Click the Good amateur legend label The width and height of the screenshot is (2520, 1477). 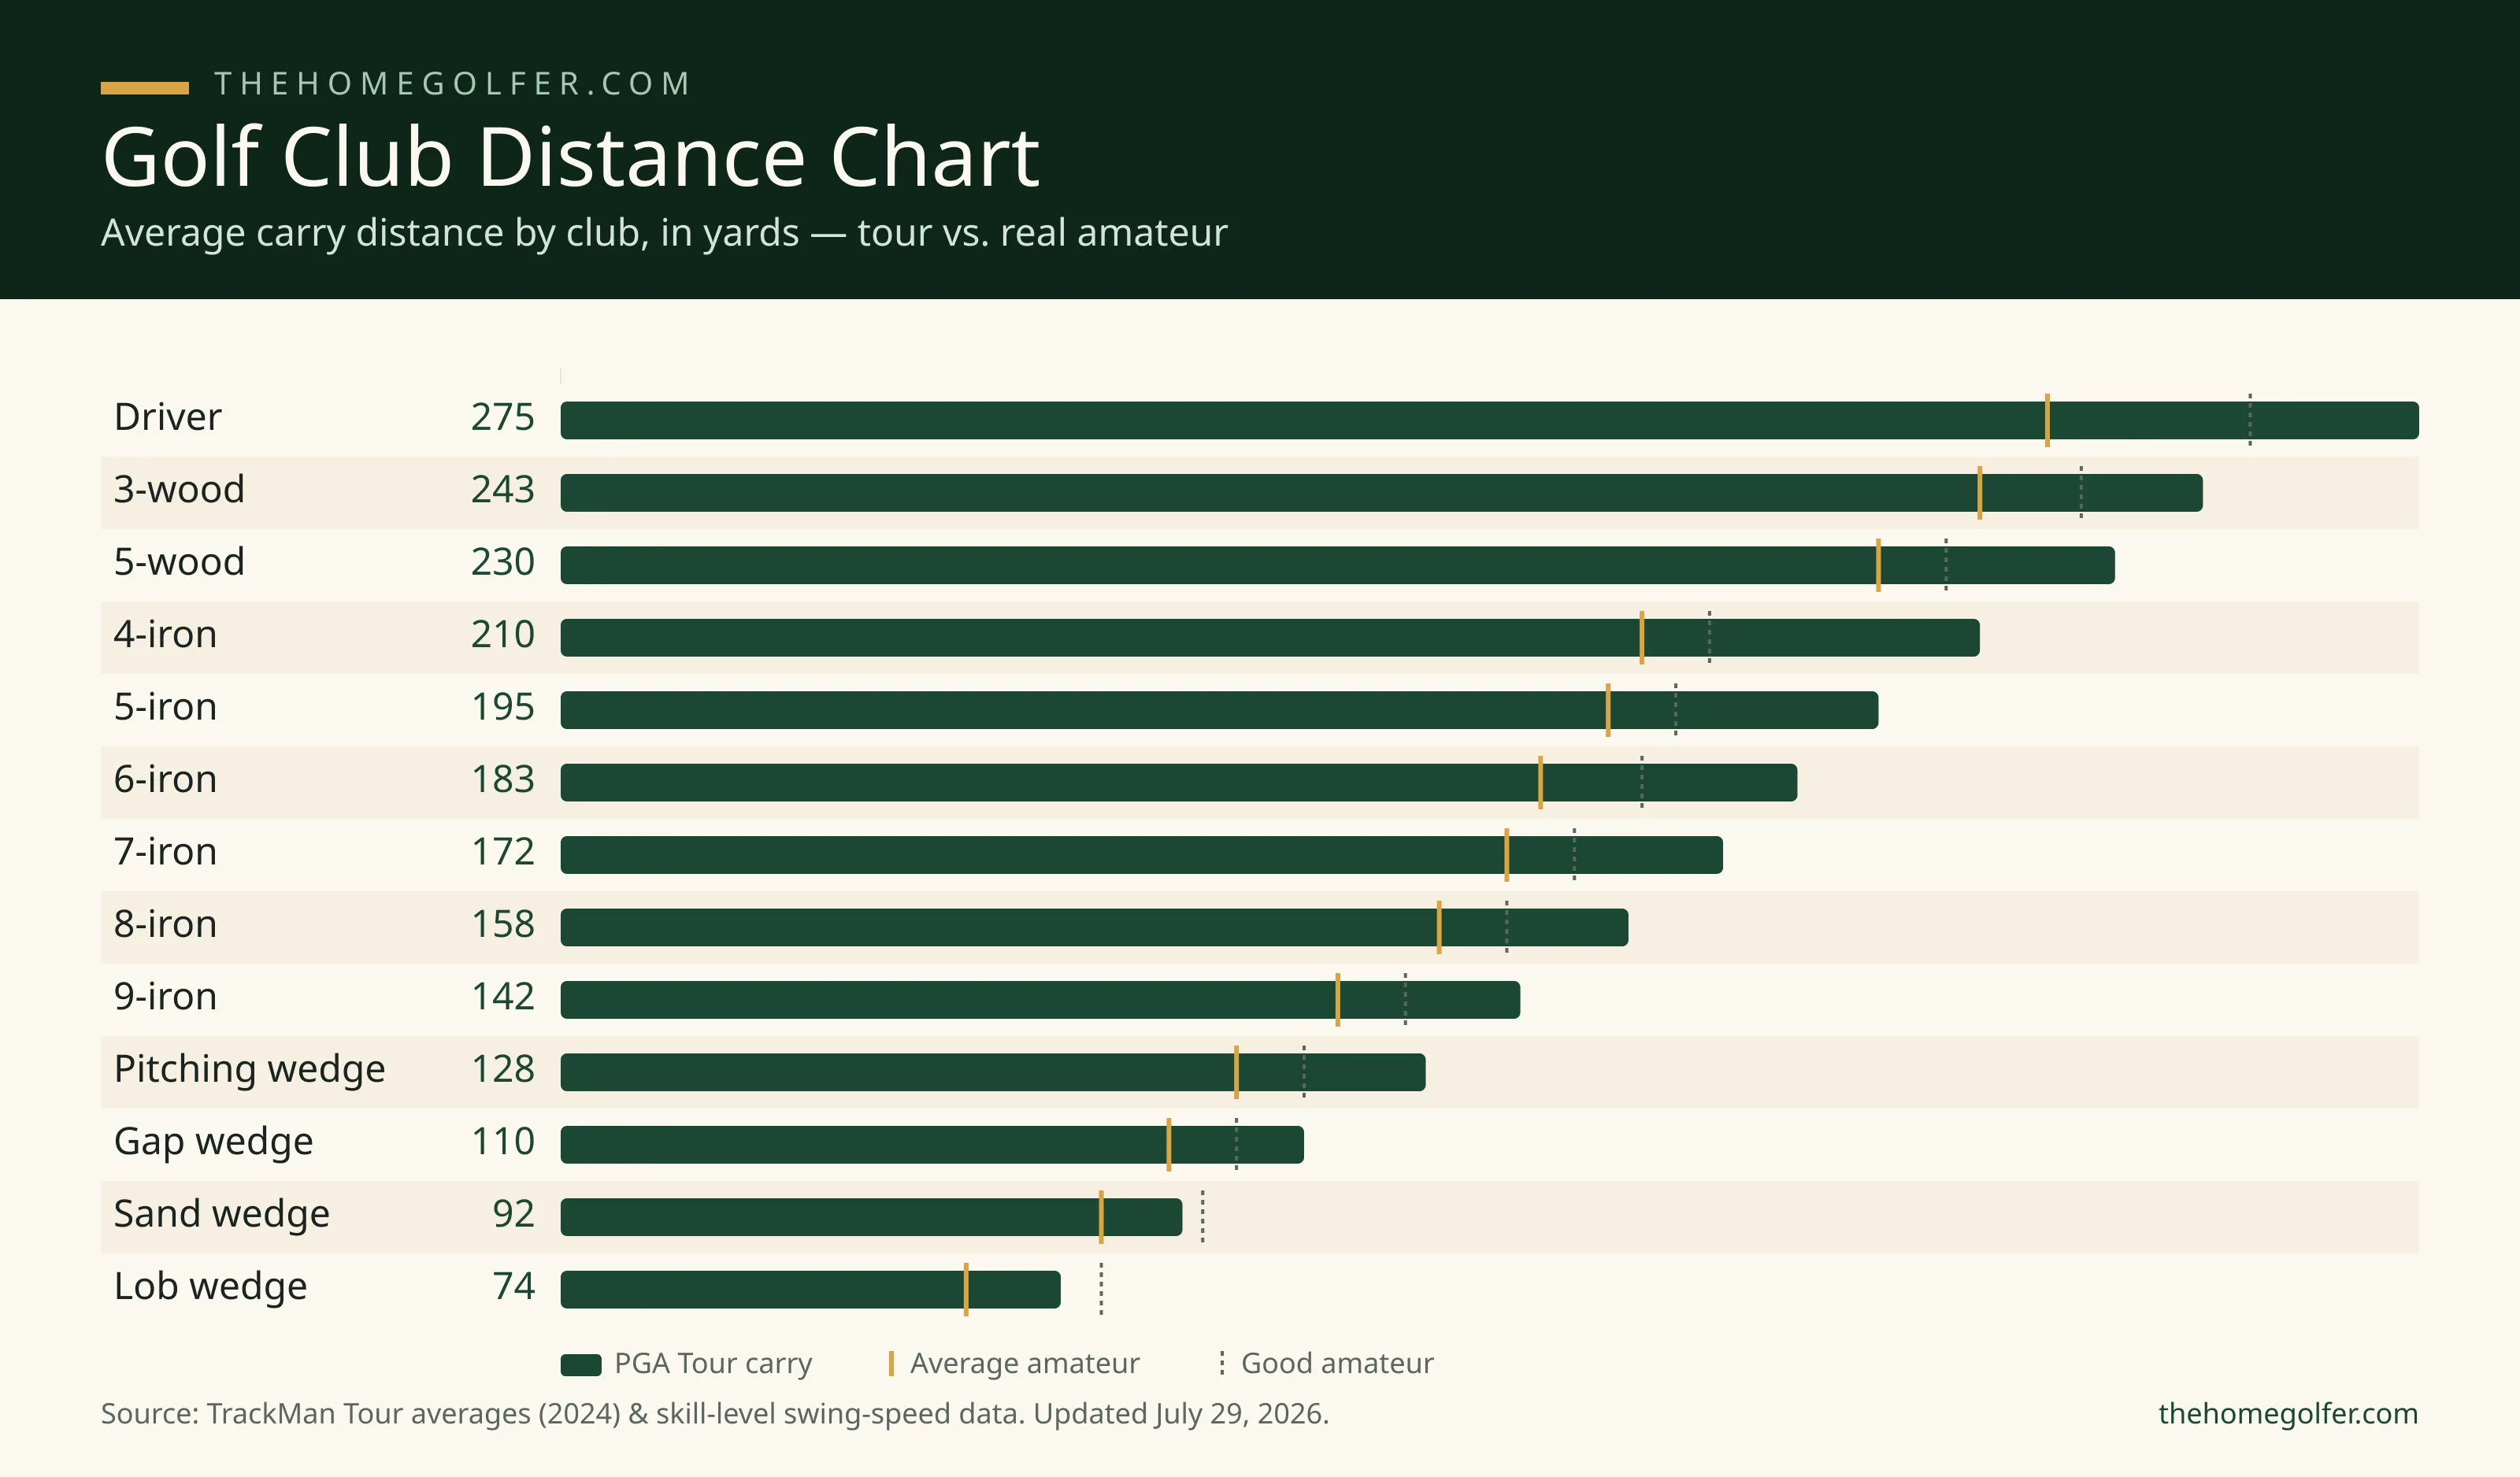pyautogui.click(x=1338, y=1364)
